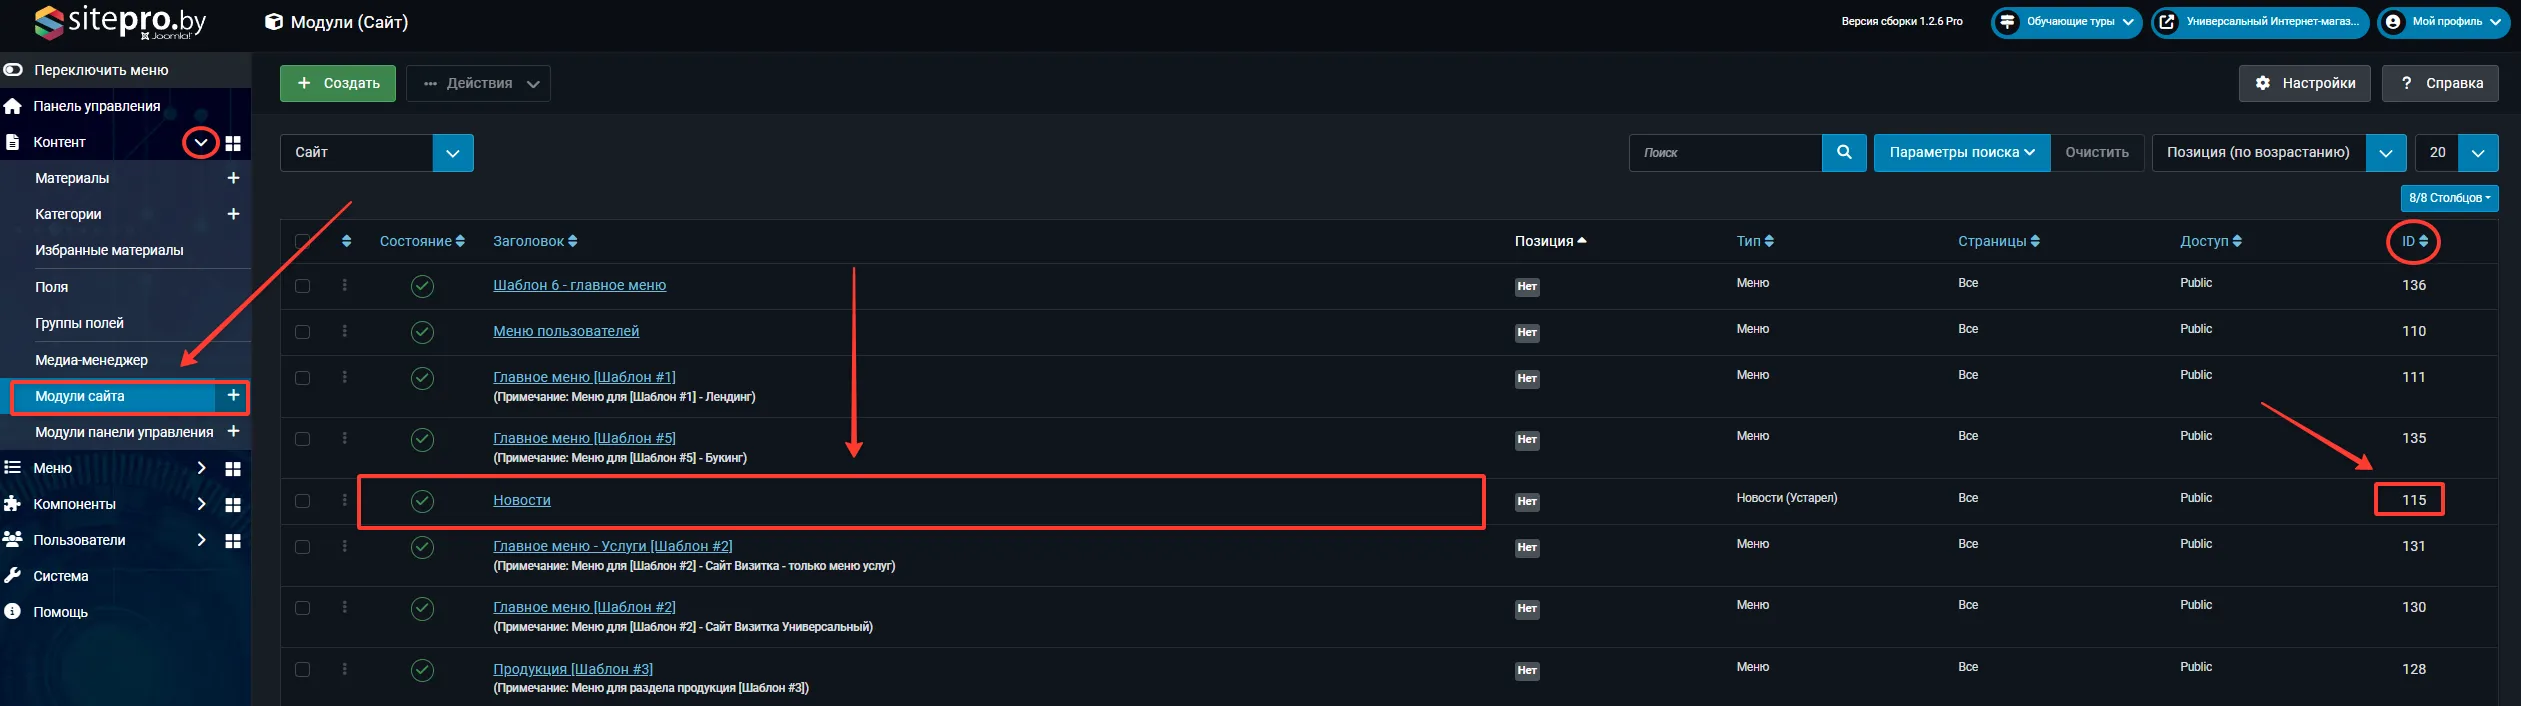Open the Новости module link
The image size is (2521, 706).
tap(521, 500)
